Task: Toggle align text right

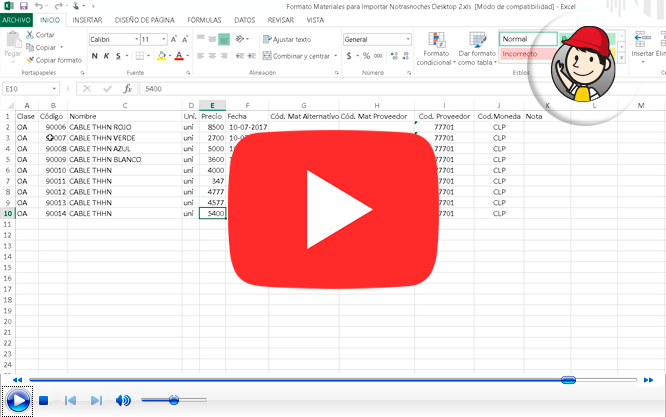Action: [224, 56]
